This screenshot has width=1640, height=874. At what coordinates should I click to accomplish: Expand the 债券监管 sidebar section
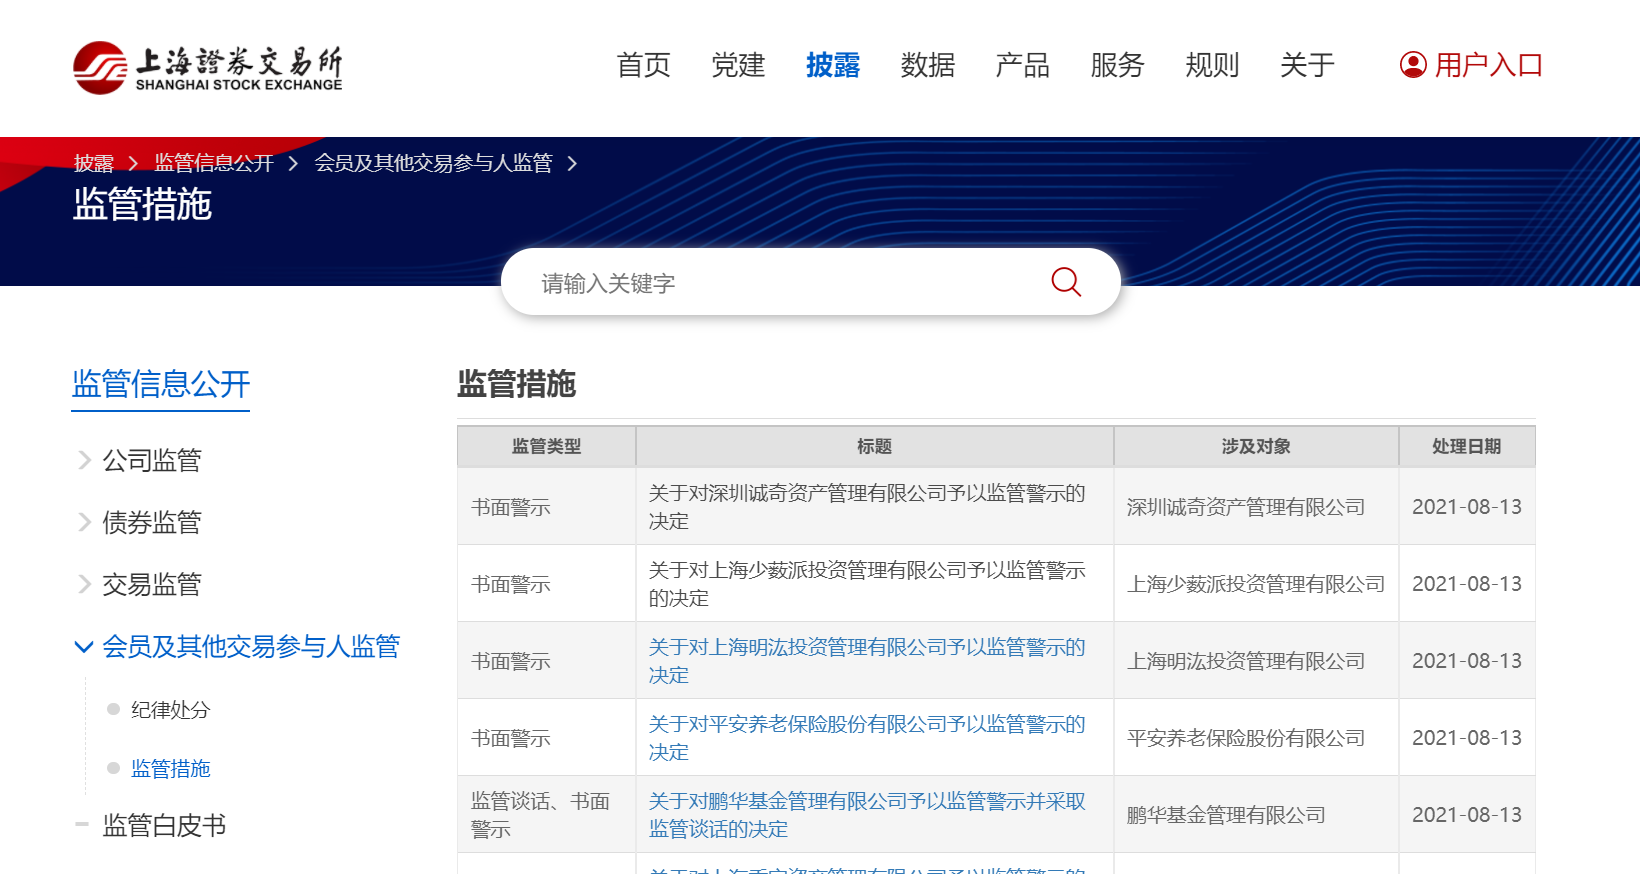coord(85,522)
